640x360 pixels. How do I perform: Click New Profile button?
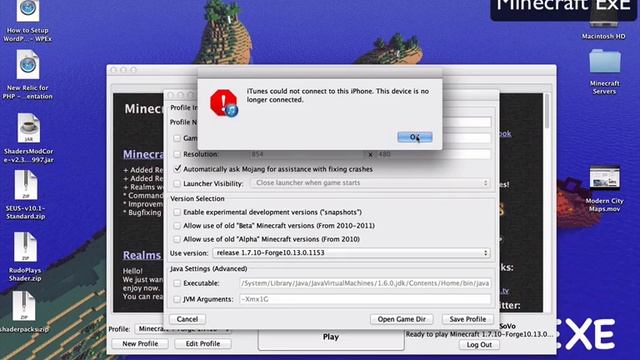point(140,344)
